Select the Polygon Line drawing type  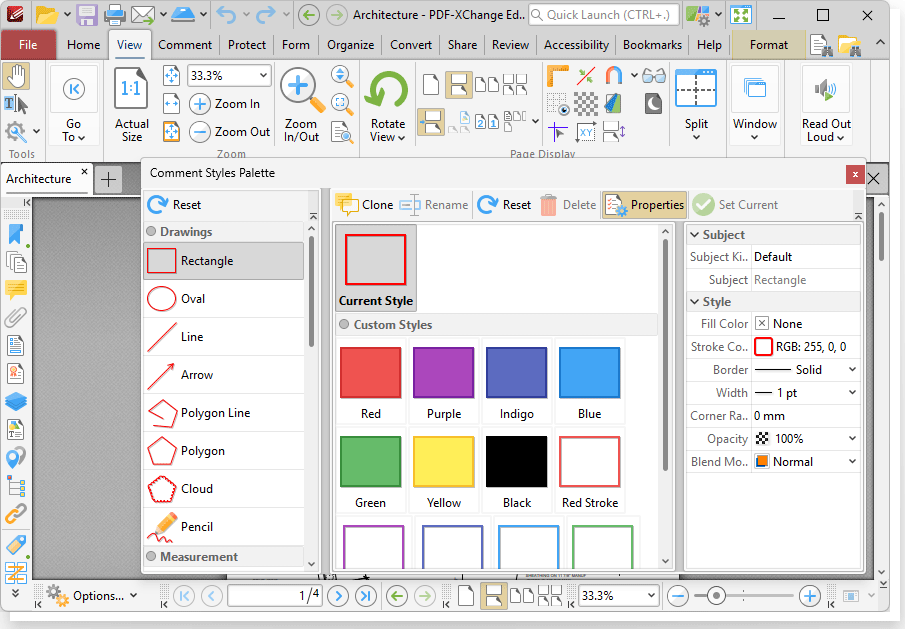point(223,413)
